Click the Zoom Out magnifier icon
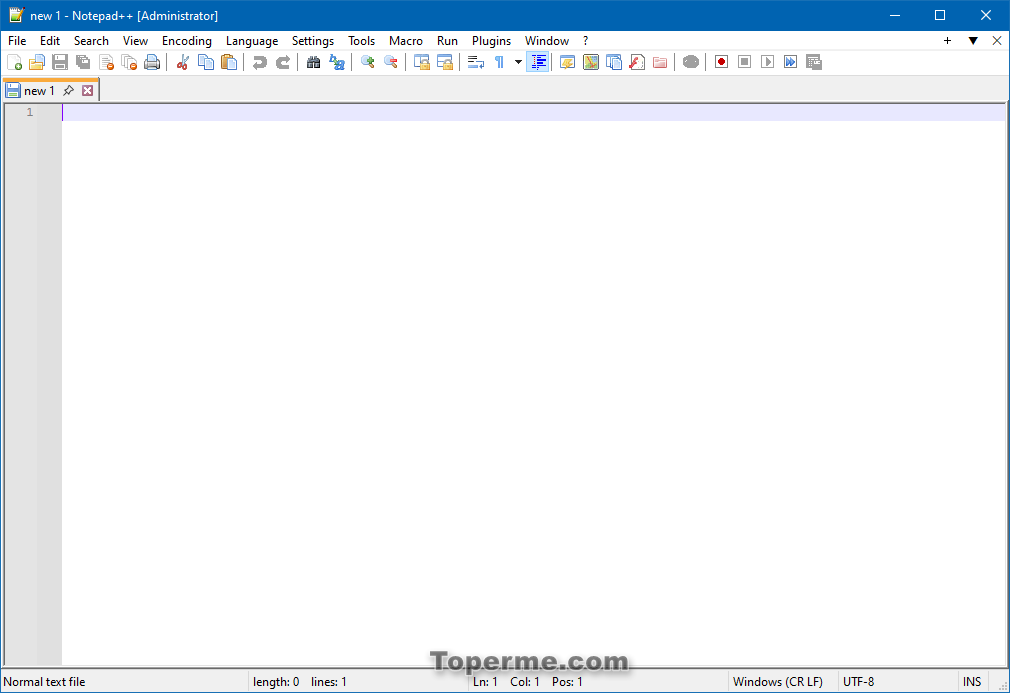 click(390, 62)
